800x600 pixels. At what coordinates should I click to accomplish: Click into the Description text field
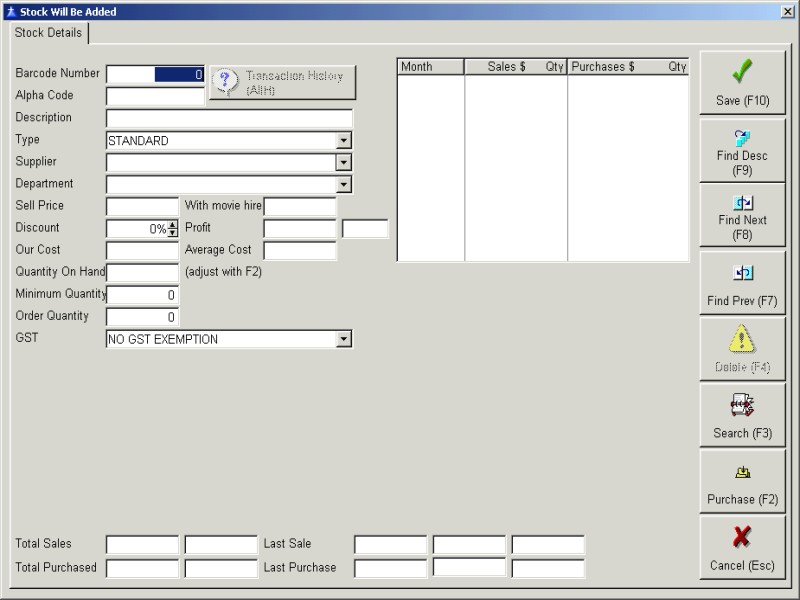pos(229,118)
